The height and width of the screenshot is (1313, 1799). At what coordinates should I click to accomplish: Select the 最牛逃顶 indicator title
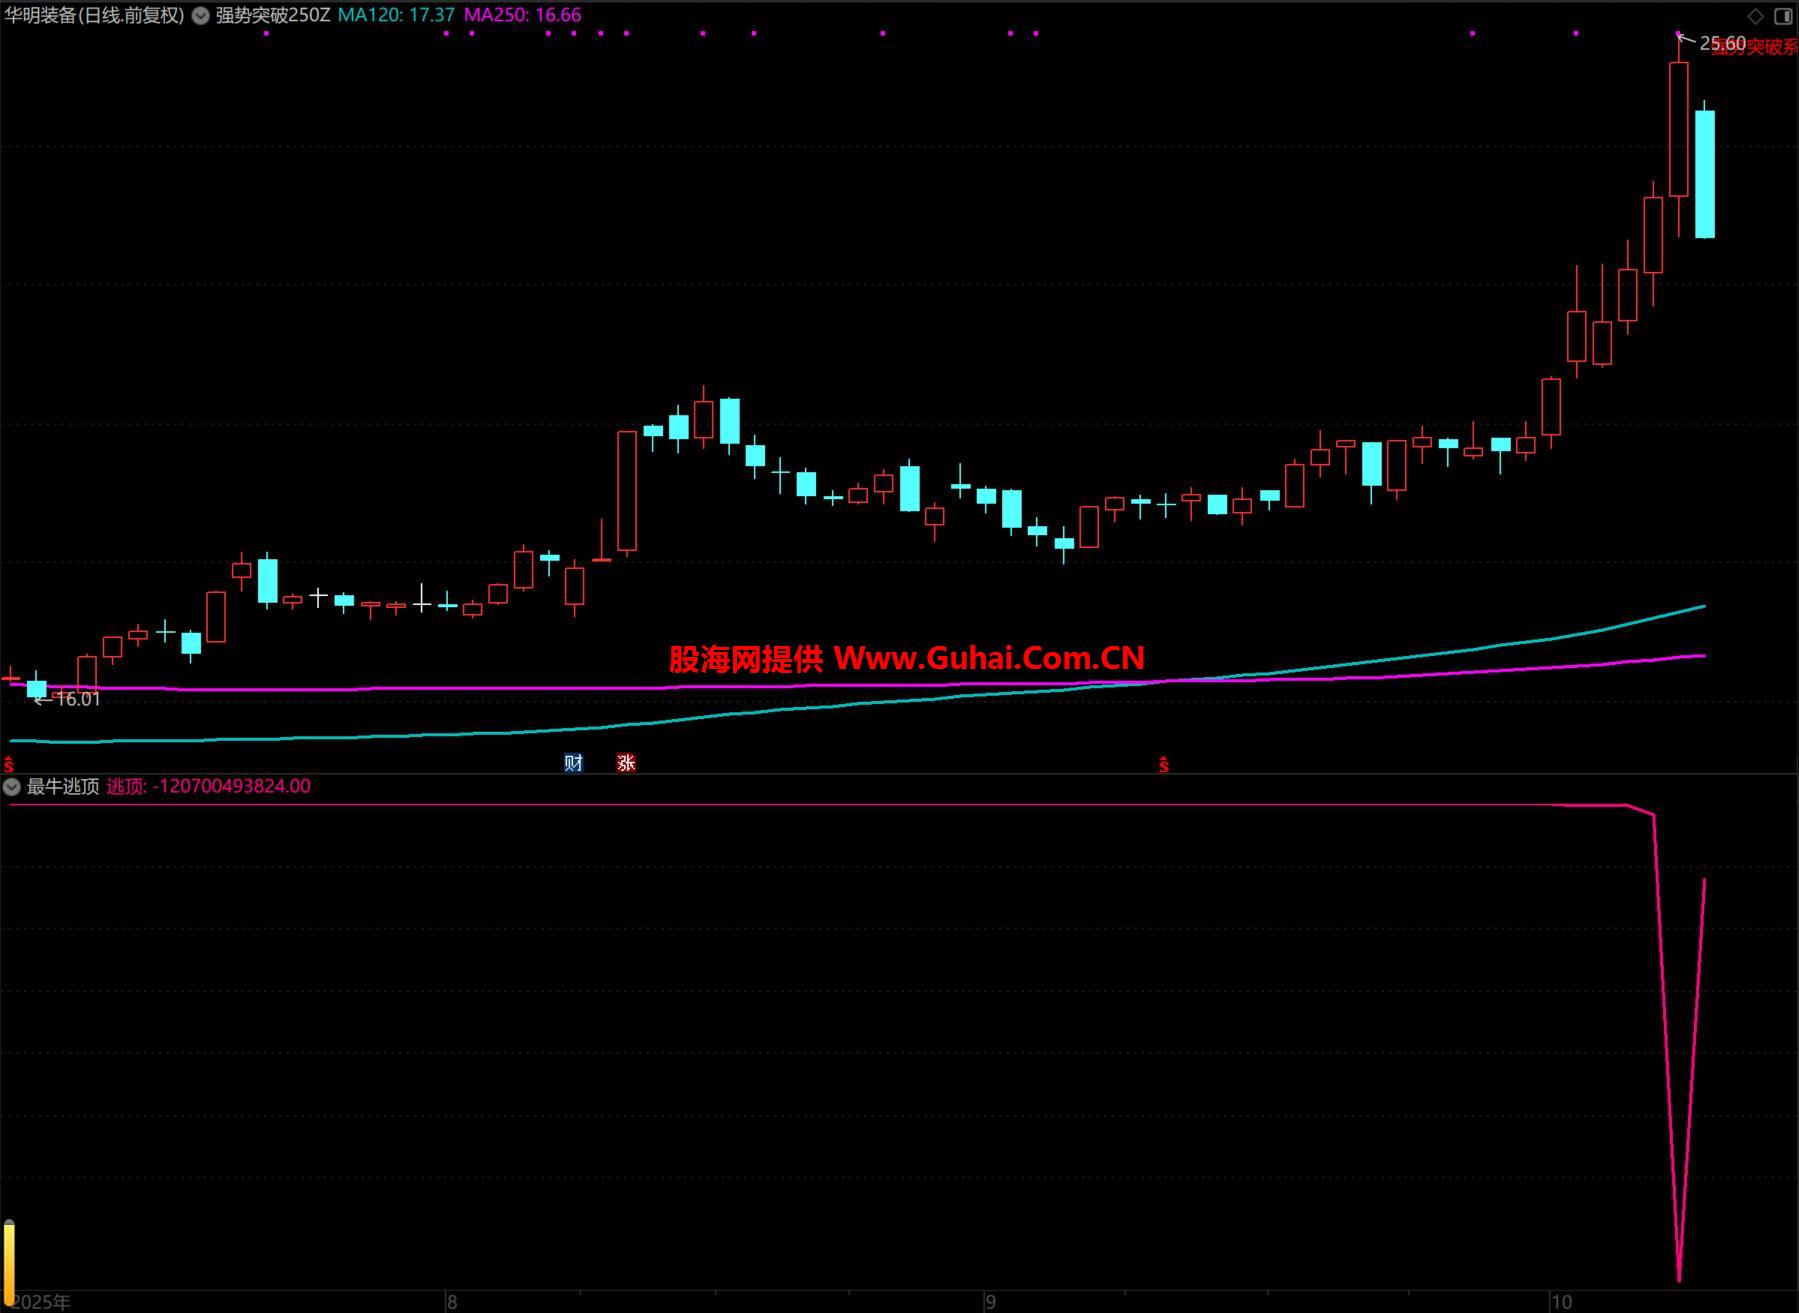tap(63, 787)
